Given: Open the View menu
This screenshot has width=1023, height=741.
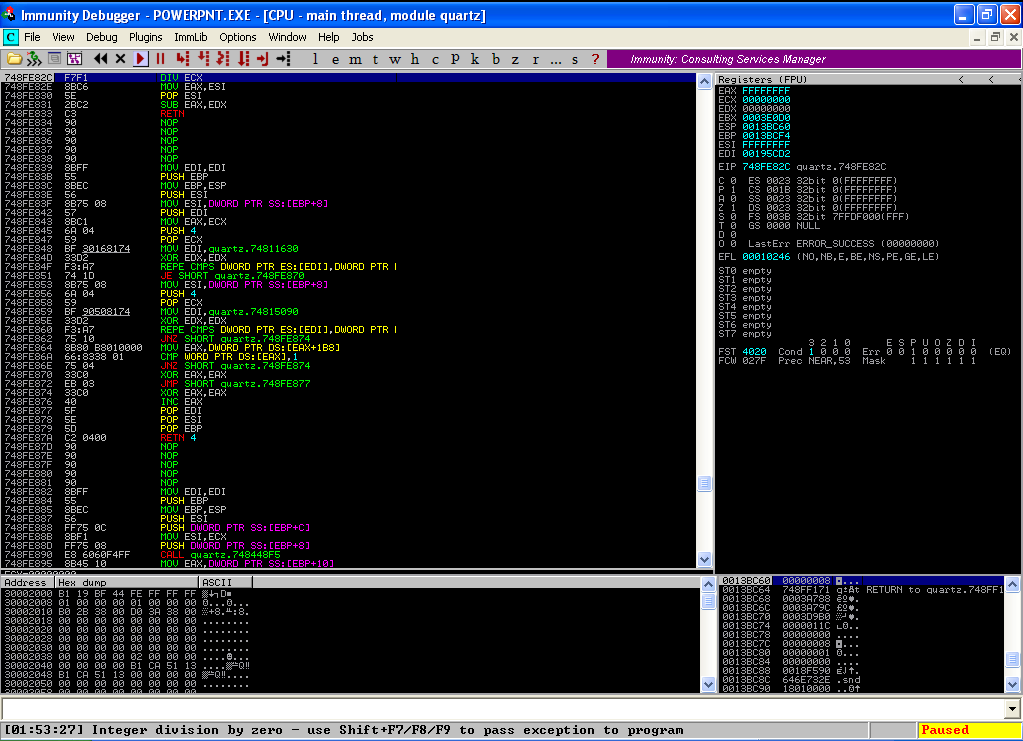Looking at the screenshot, I should tap(63, 37).
